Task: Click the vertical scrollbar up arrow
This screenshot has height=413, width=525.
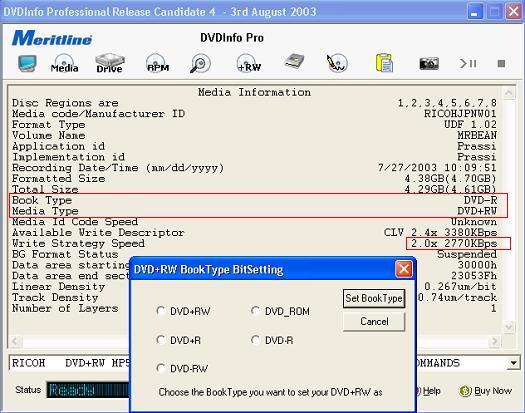Action: [x=509, y=93]
